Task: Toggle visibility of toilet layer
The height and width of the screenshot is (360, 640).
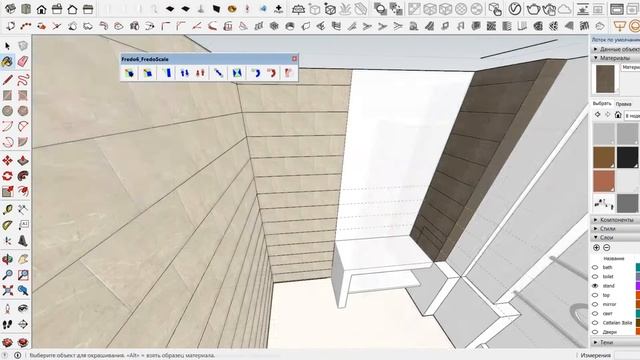Action: click(595, 277)
